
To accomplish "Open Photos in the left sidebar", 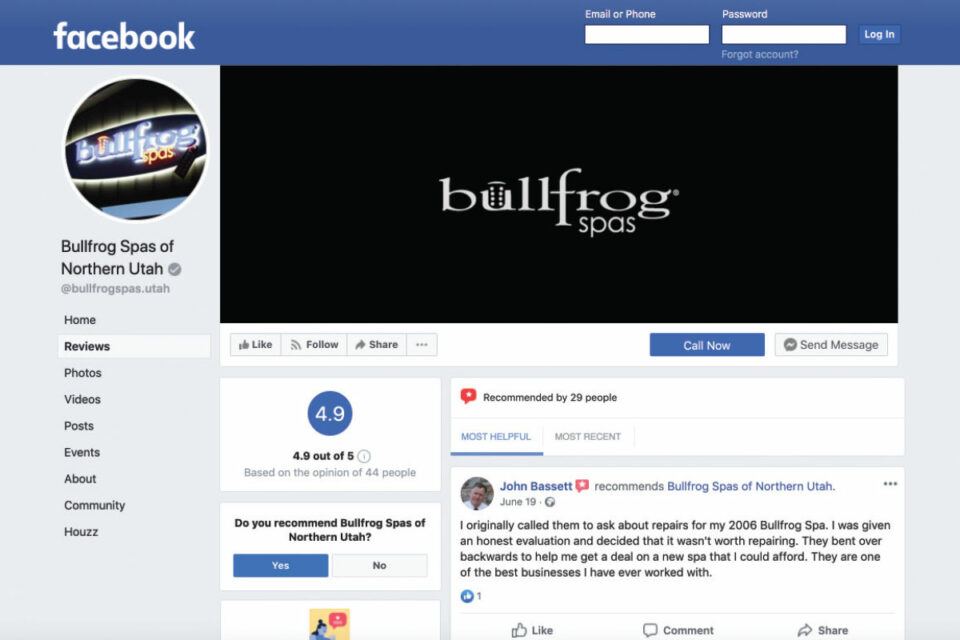I will point(83,373).
